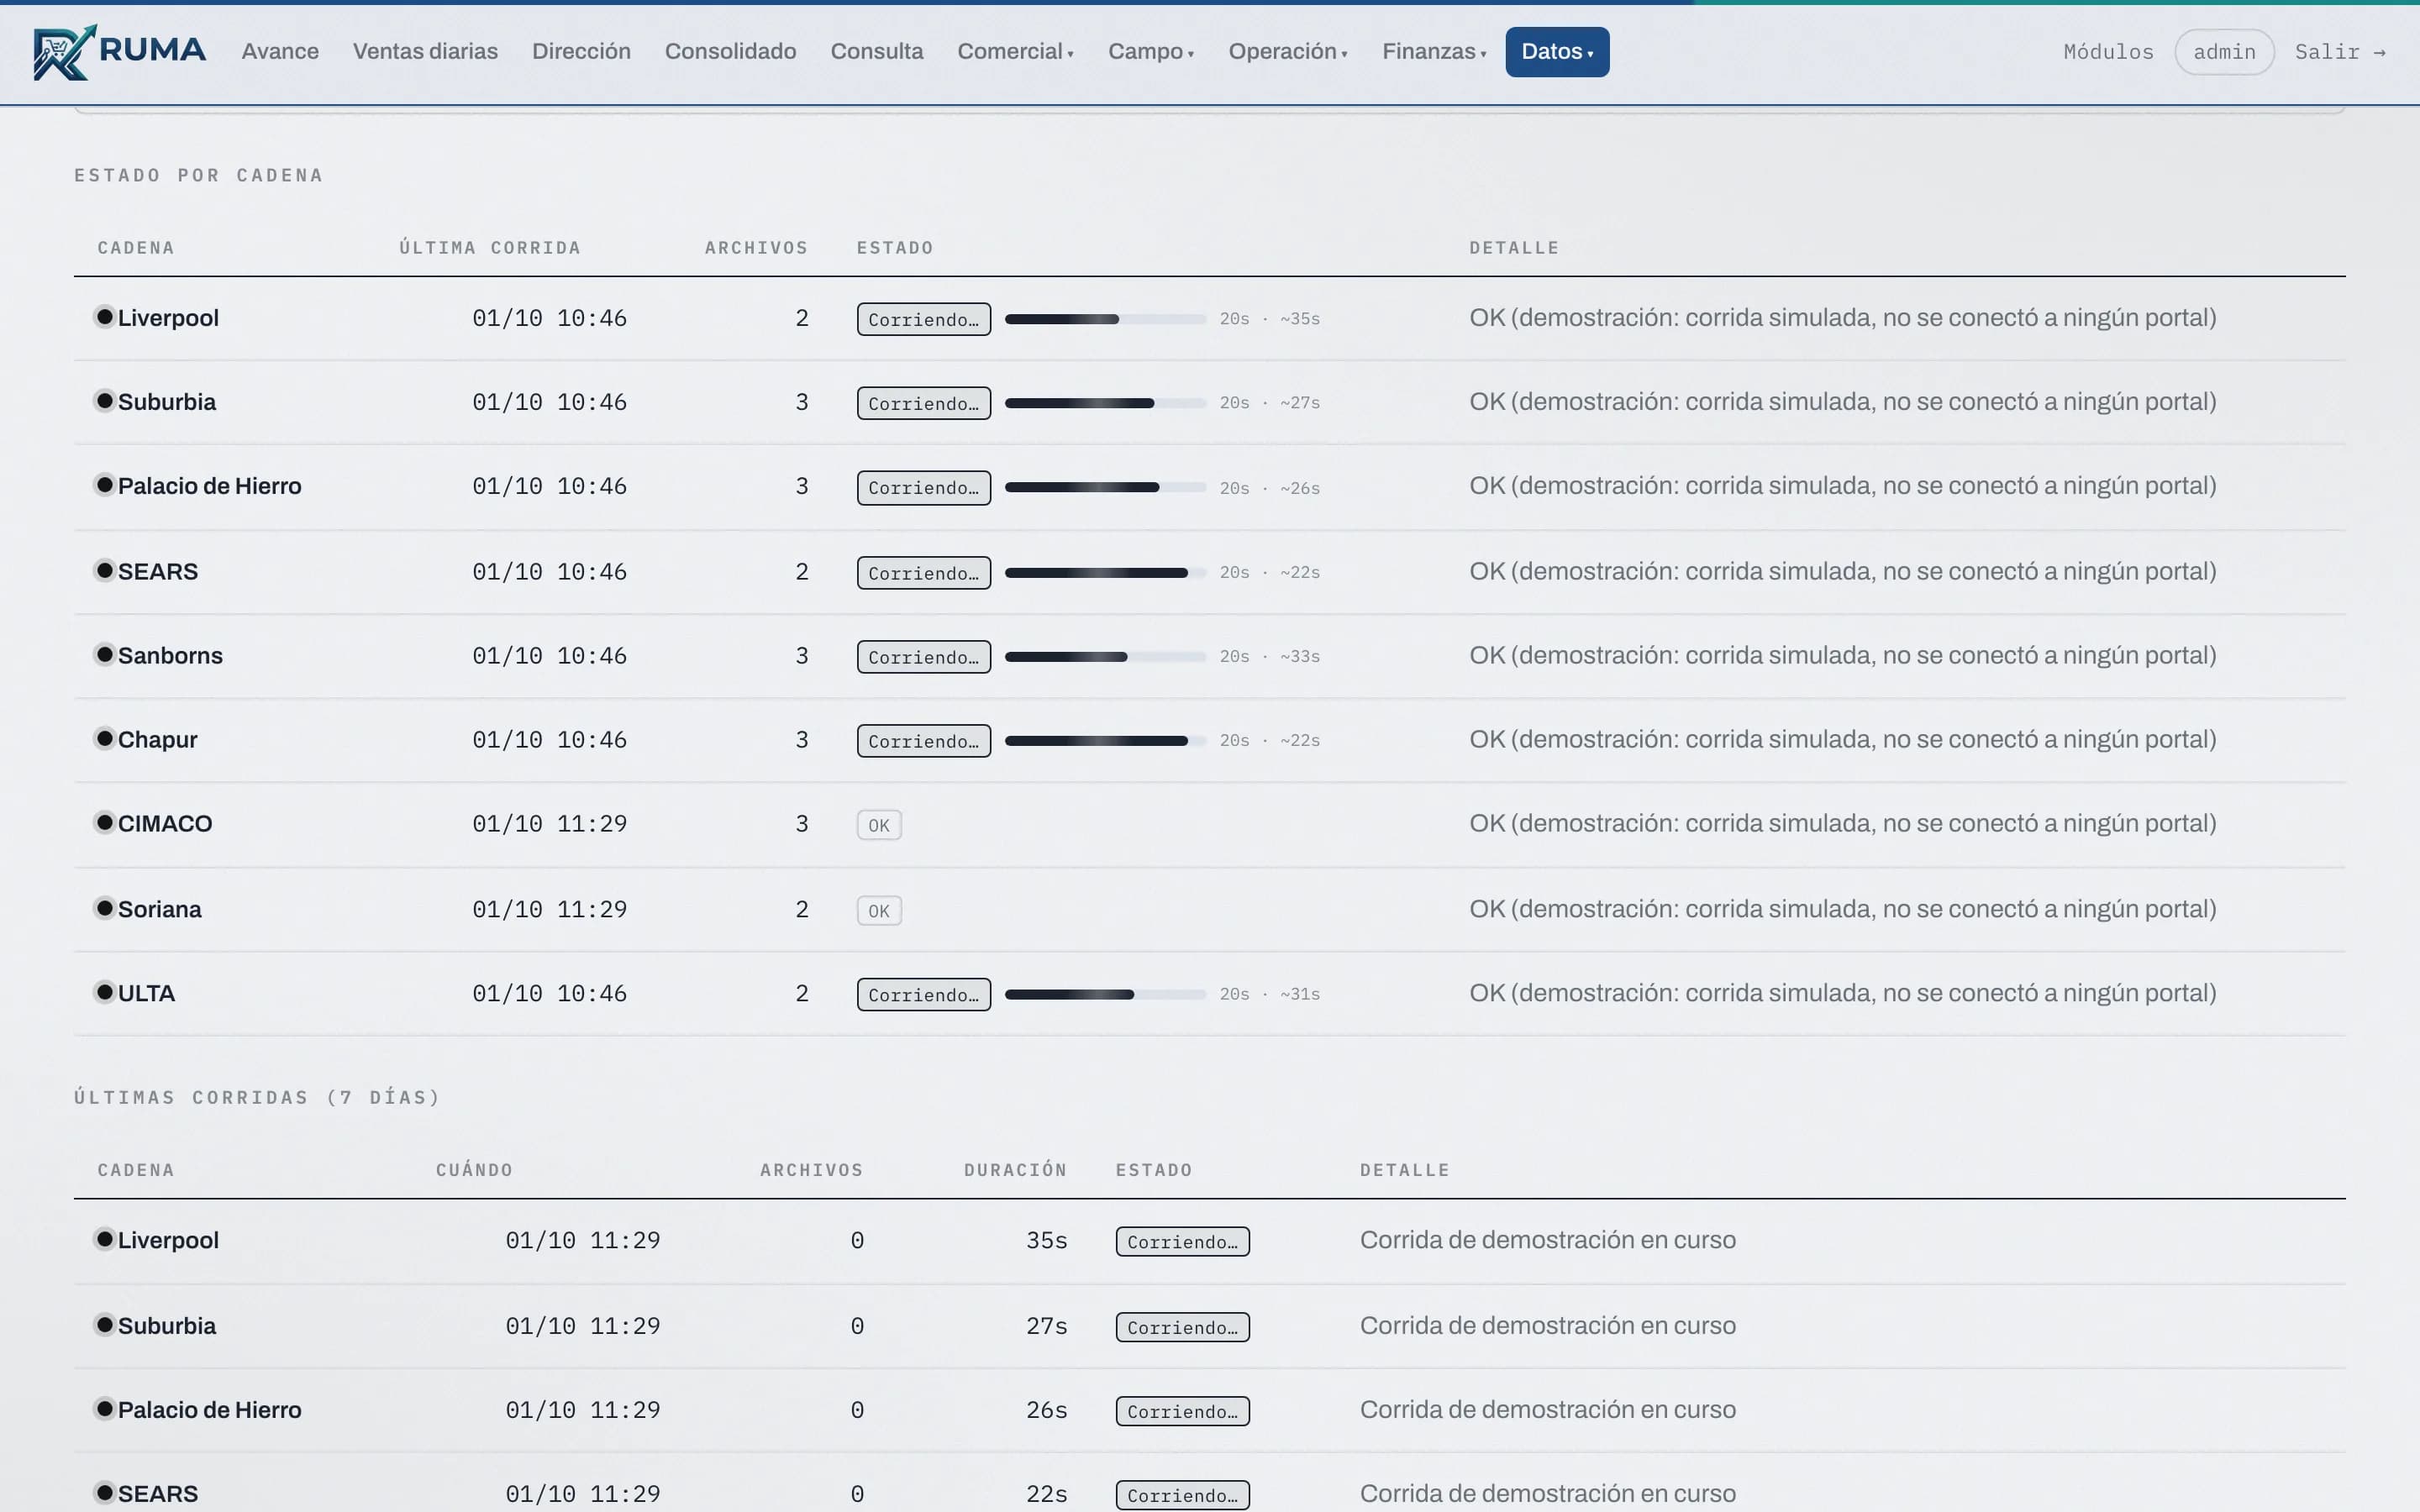Click the ESTADO POR CADENA section heading
2420x1512 pixels.
pos(199,175)
